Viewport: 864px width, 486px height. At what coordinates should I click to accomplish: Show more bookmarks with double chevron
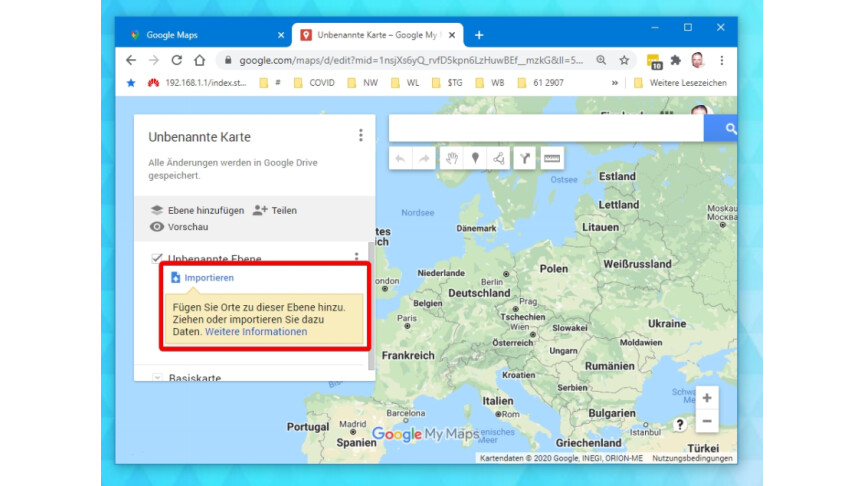[614, 83]
